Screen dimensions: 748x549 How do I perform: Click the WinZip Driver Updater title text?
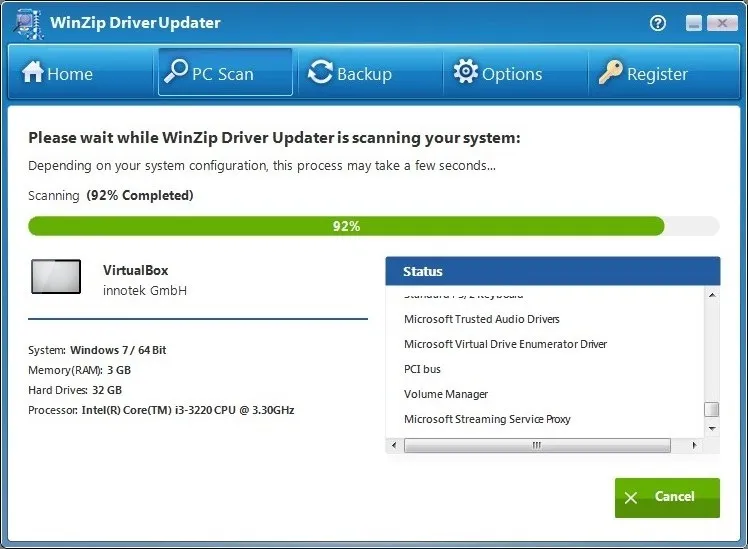coord(135,23)
